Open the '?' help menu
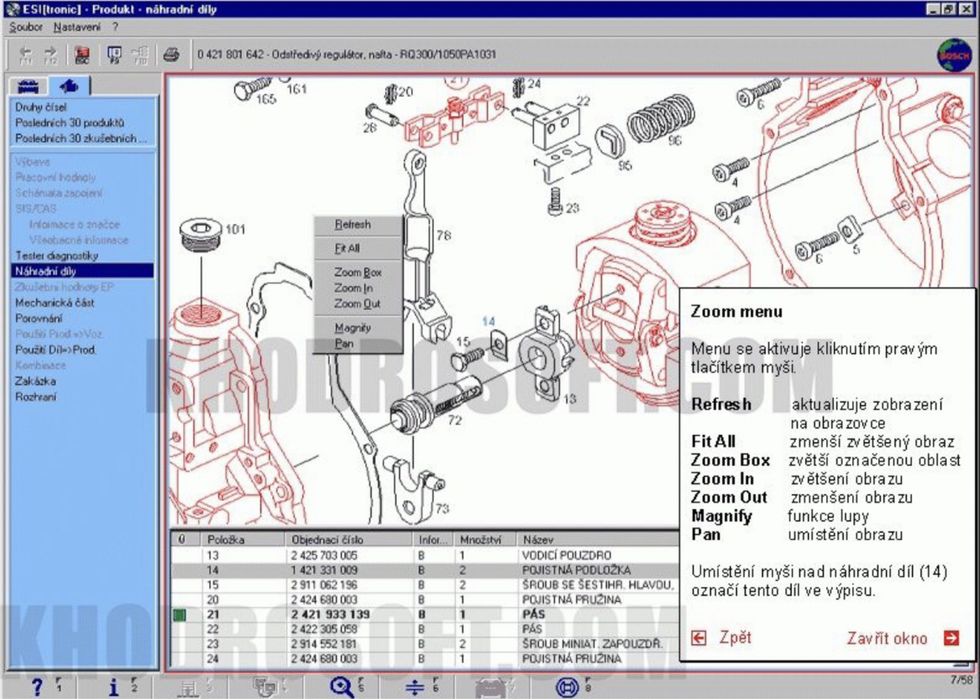The width and height of the screenshot is (980, 699). click(x=115, y=27)
